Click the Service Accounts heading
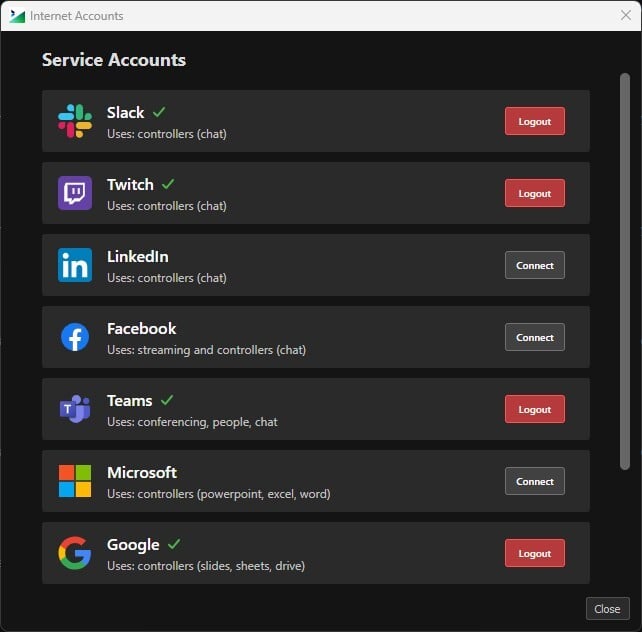This screenshot has height=632, width=642. click(x=114, y=60)
